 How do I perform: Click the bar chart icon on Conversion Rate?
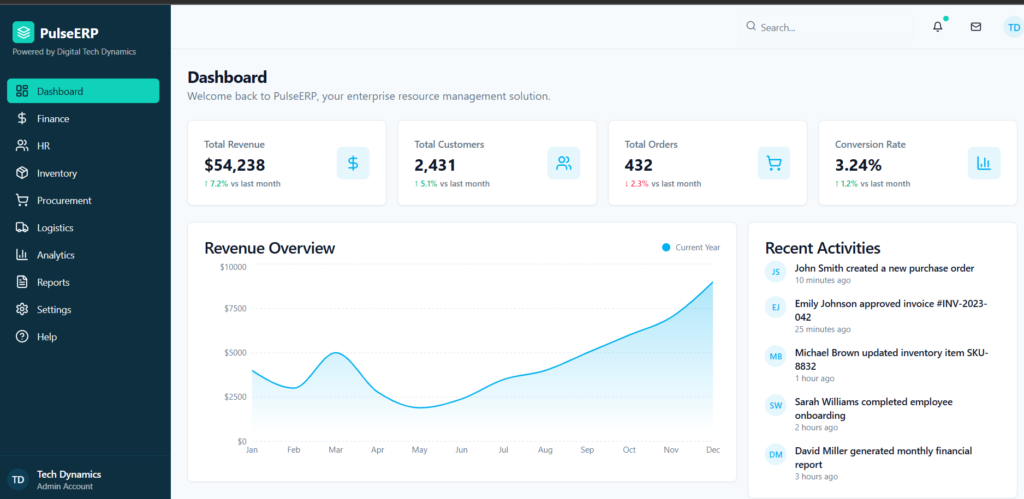point(984,163)
